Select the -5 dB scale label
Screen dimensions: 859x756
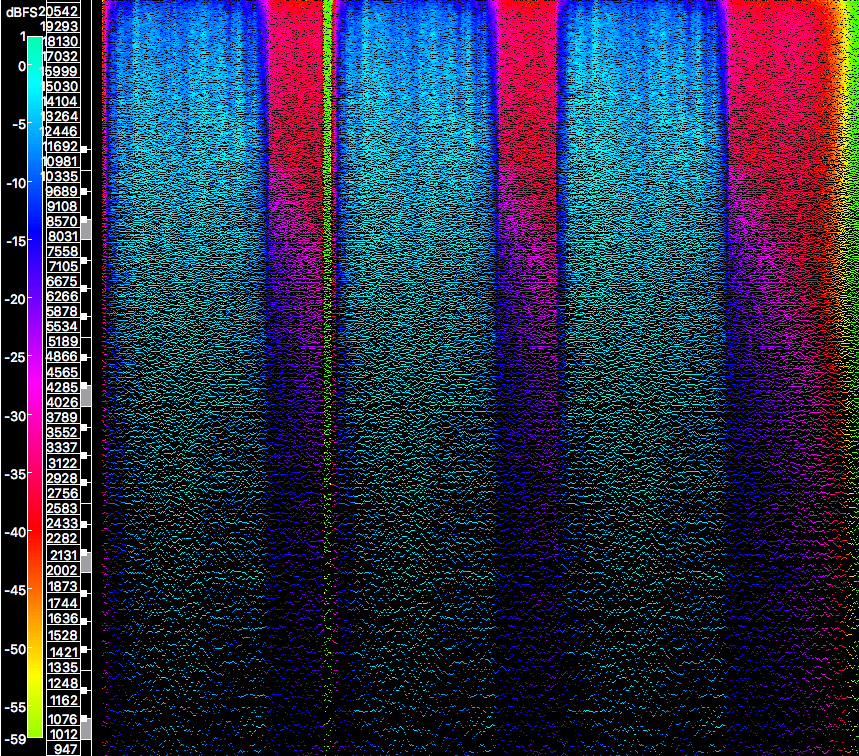click(18, 124)
